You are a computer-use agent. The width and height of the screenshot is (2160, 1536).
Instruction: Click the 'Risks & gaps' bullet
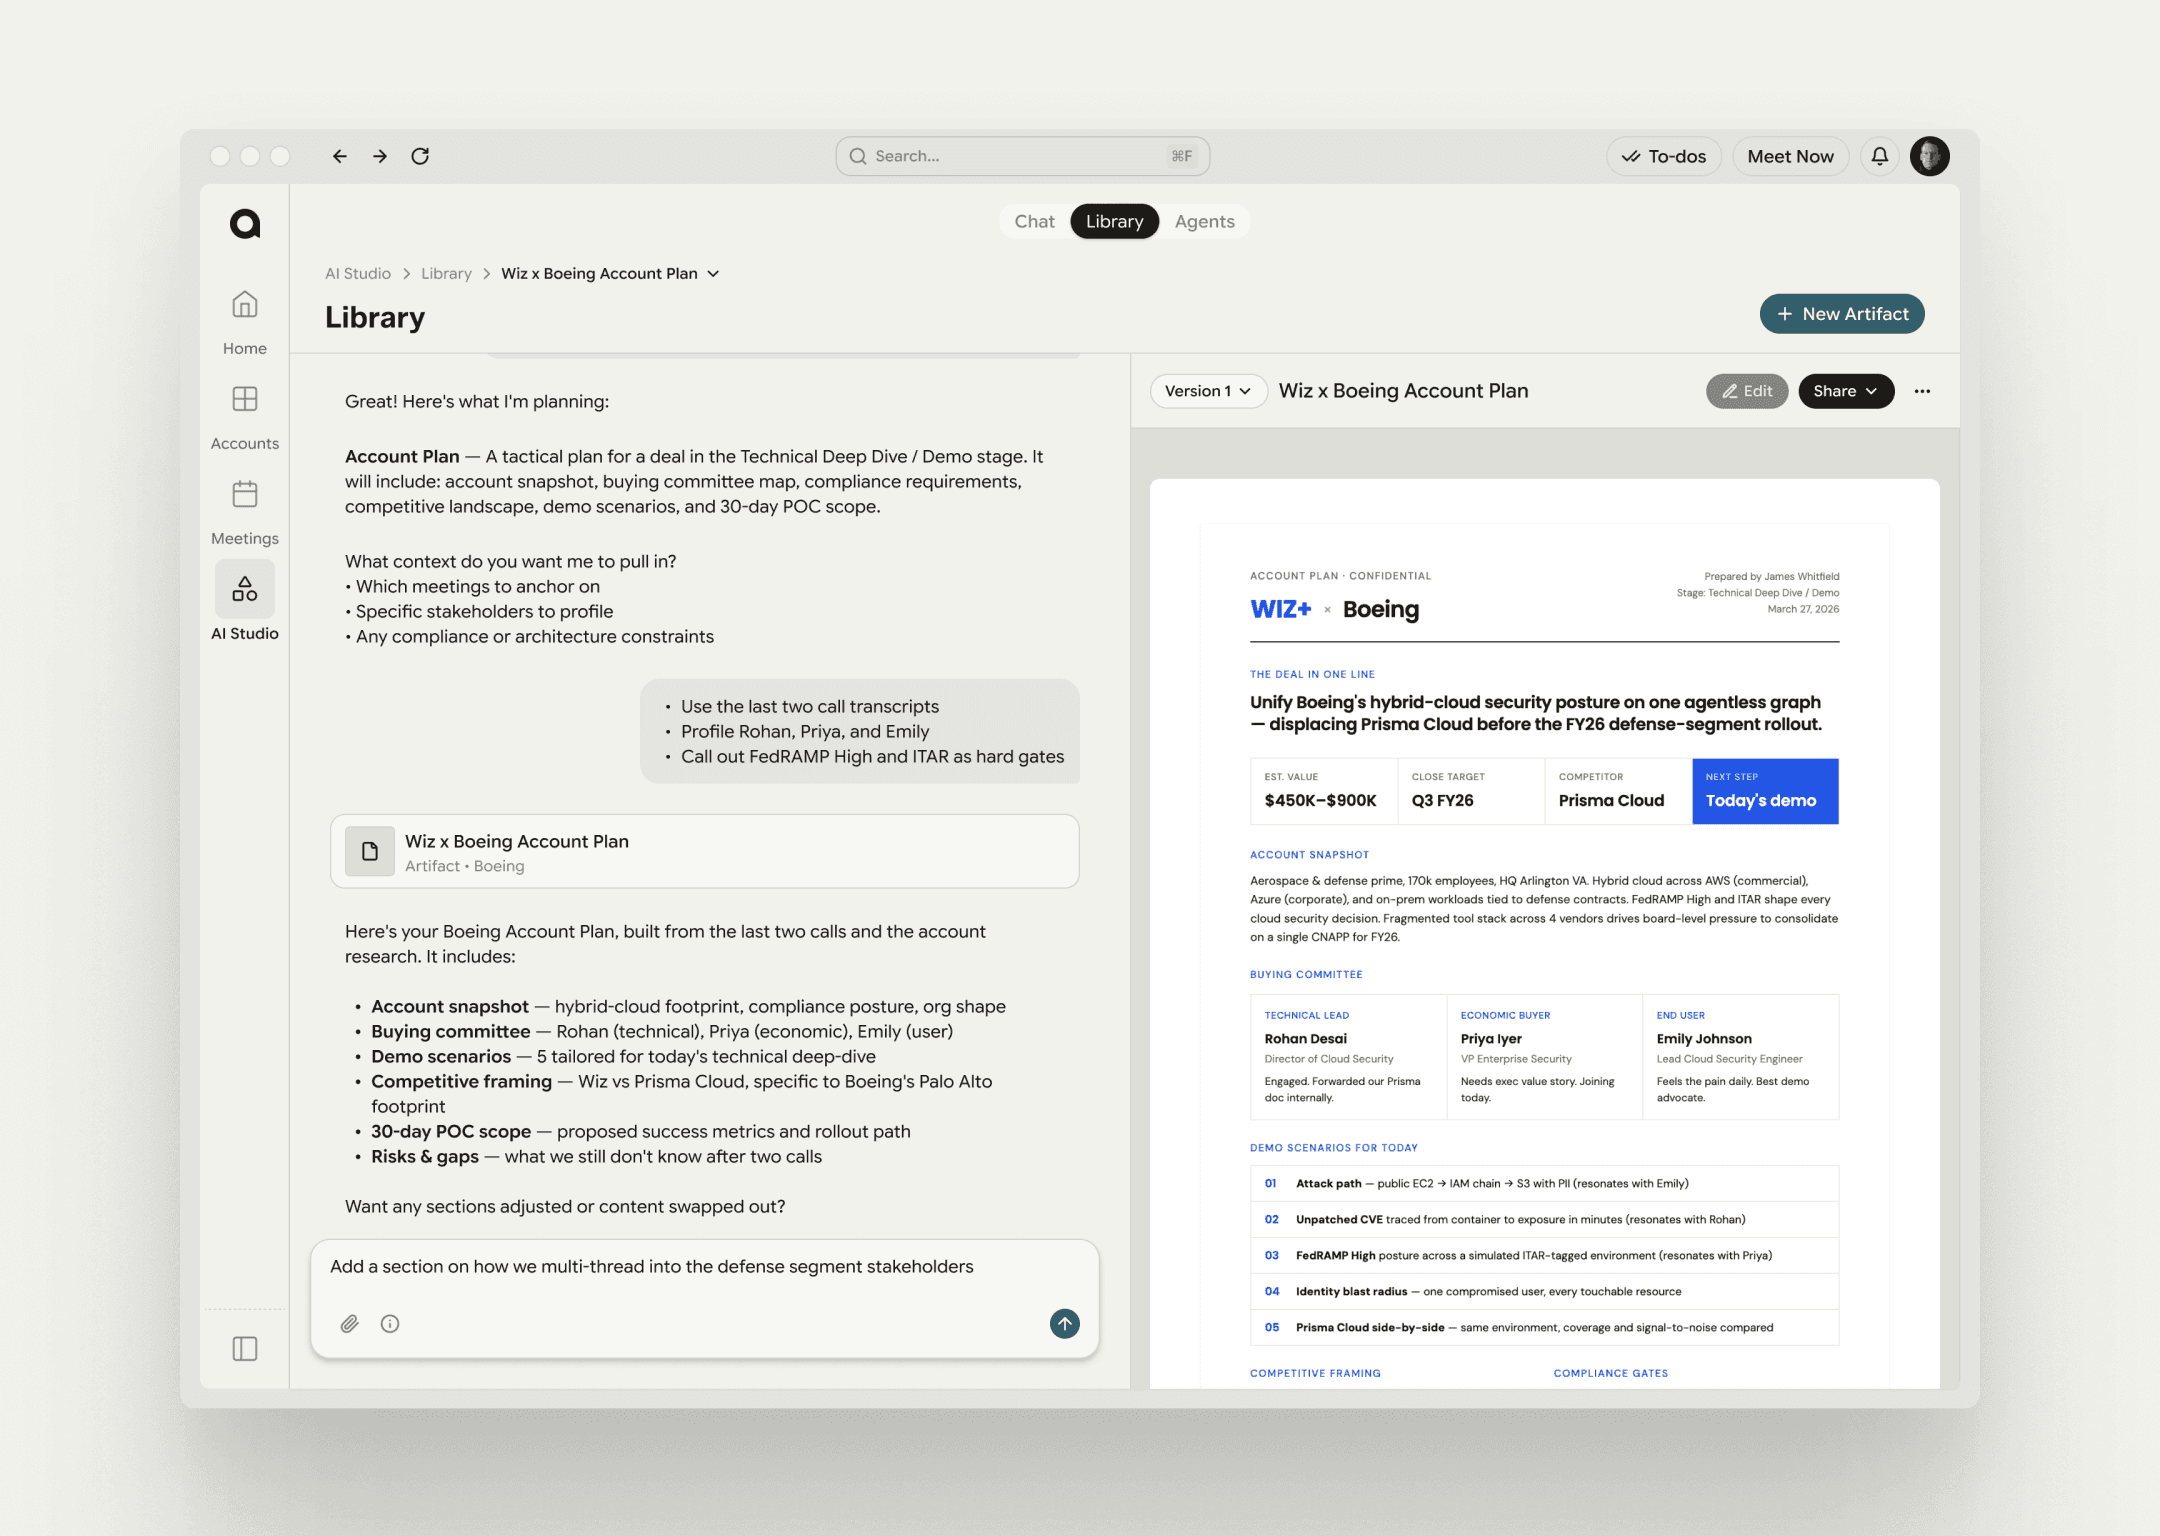[x=596, y=1157]
